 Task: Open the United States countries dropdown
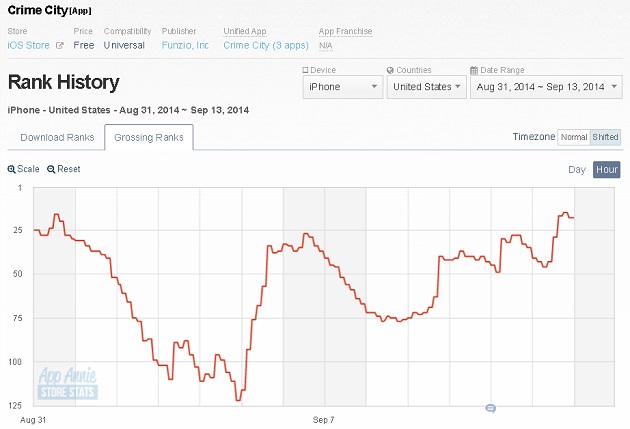[426, 87]
